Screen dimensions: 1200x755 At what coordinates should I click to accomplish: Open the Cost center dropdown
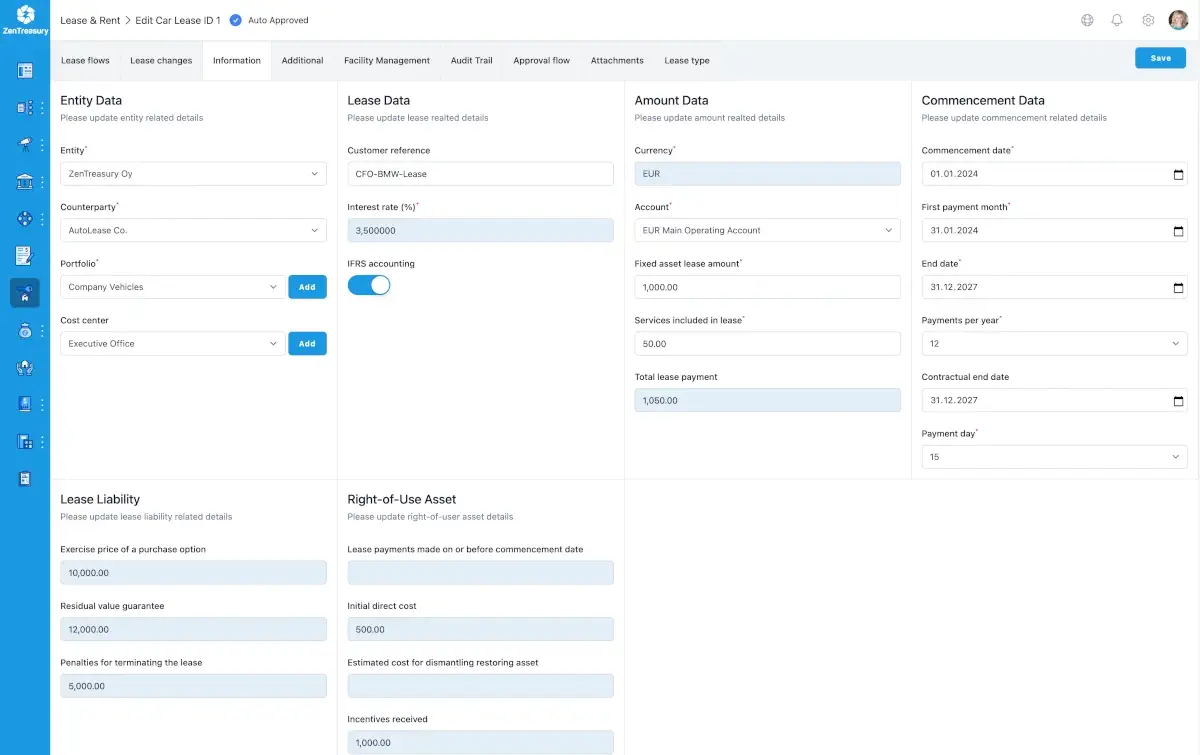[x=172, y=344]
